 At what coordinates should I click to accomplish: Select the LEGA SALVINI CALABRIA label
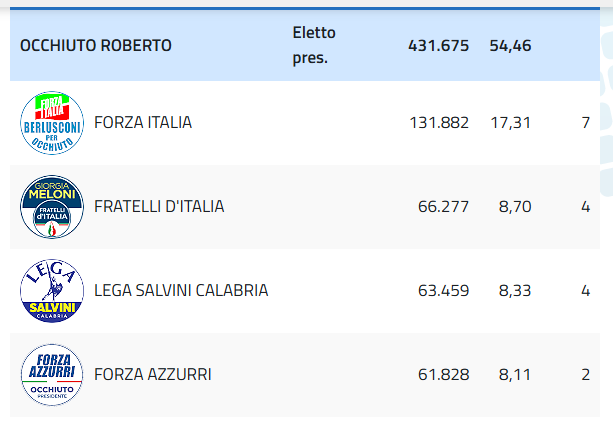(181, 291)
